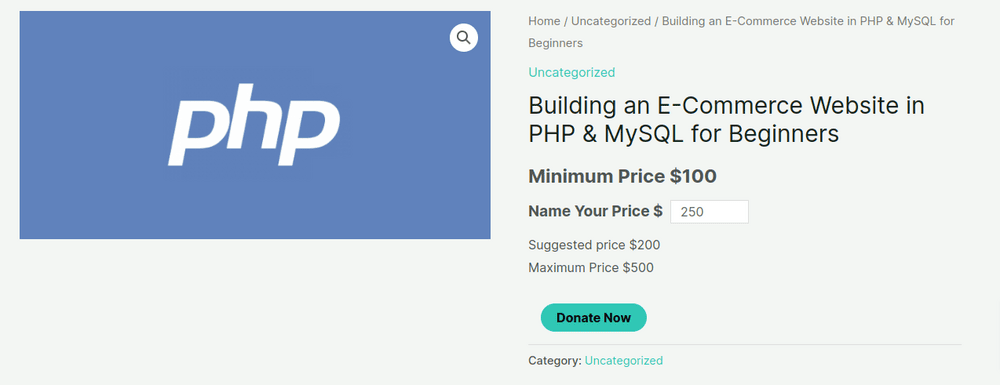The width and height of the screenshot is (1000, 385).
Task: Click the dollar sign beside price field
Action: pos(658,211)
